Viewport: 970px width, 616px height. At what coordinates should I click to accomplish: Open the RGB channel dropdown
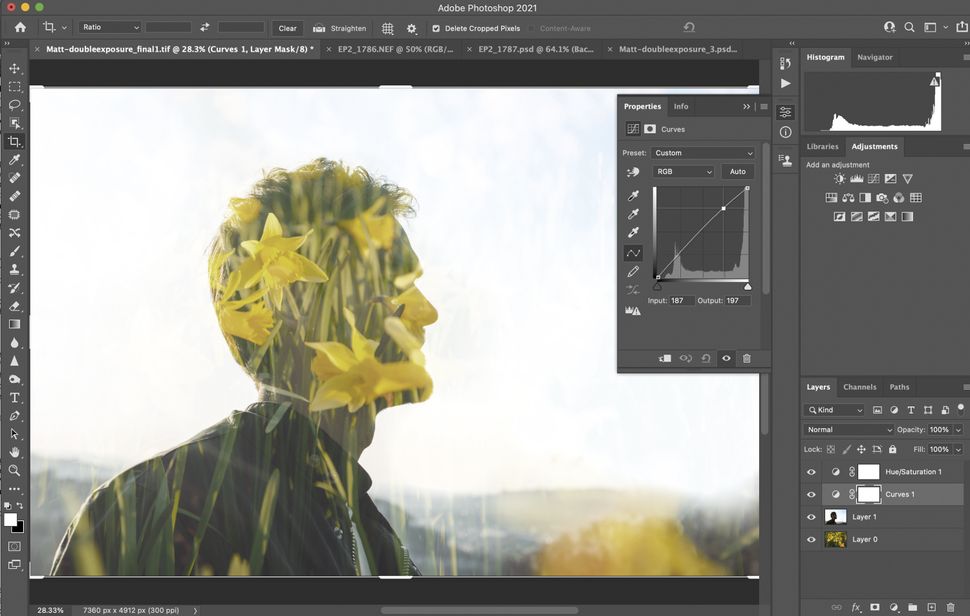(683, 171)
